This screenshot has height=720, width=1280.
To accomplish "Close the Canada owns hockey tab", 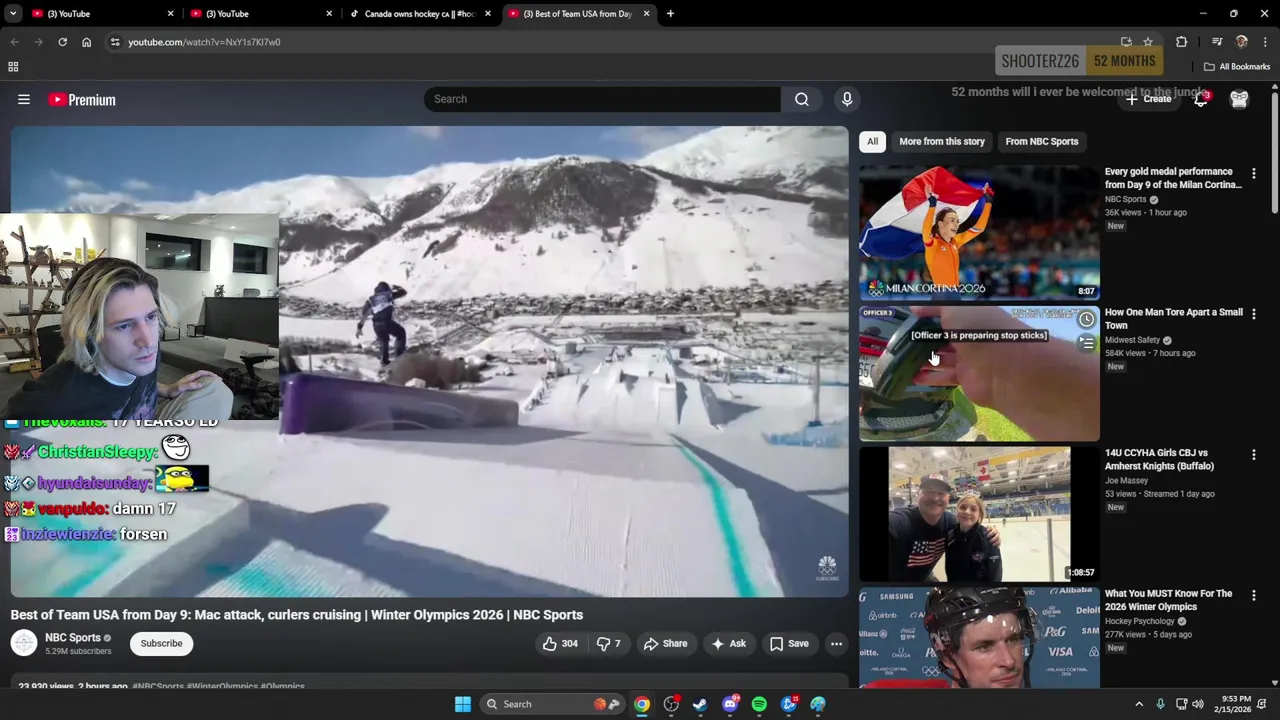I will 488,14.
